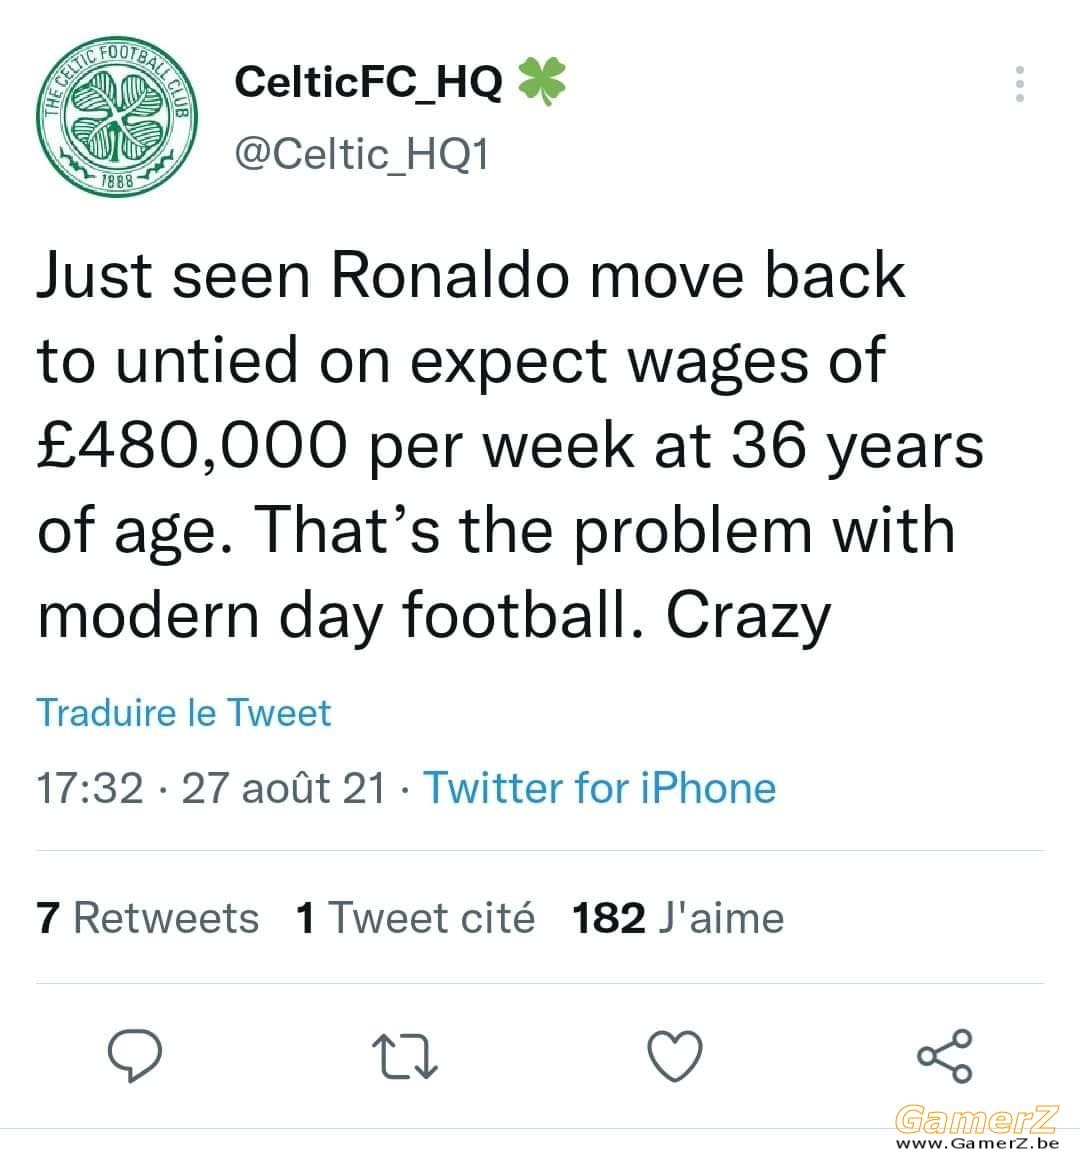
Task: Click the GamerZ watermark logo
Action: (977, 1120)
